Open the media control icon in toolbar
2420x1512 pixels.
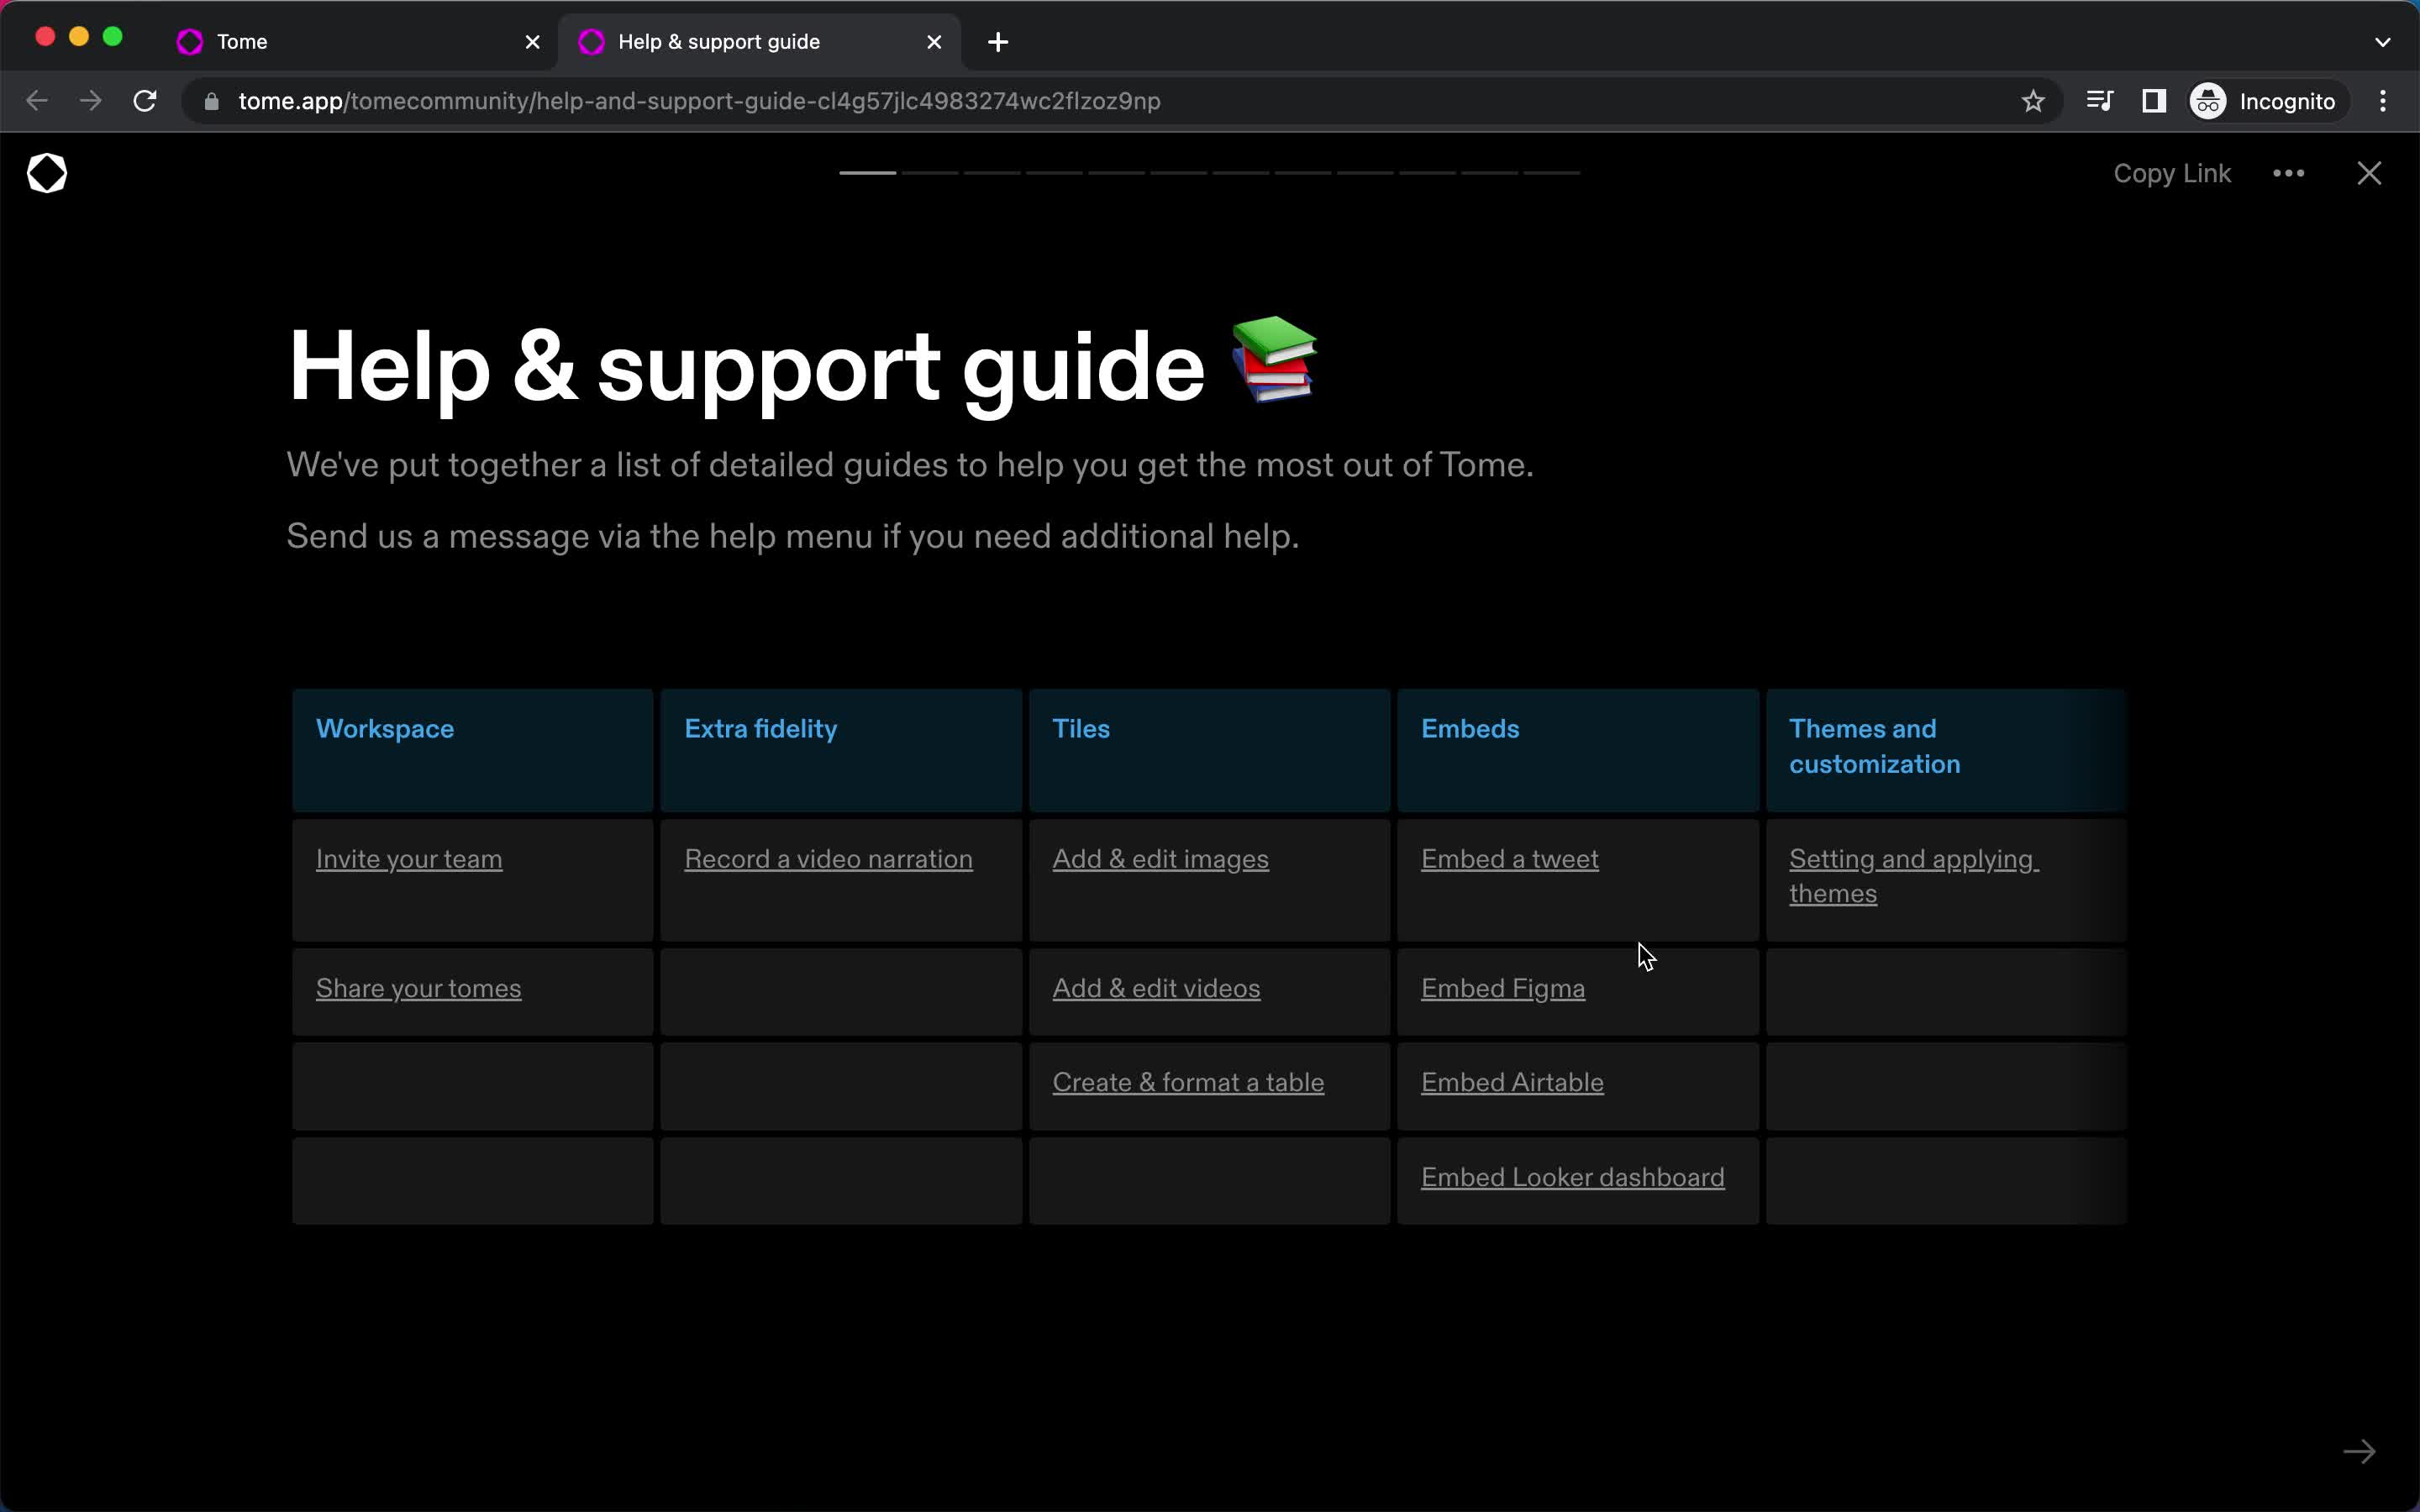2099,101
